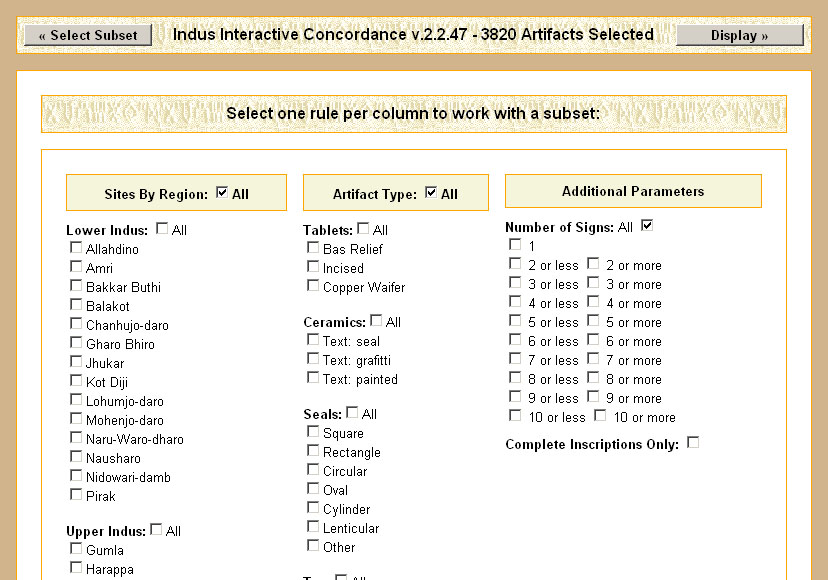Enable the 5 or less checkbox
The width and height of the screenshot is (828, 580).
515,320
